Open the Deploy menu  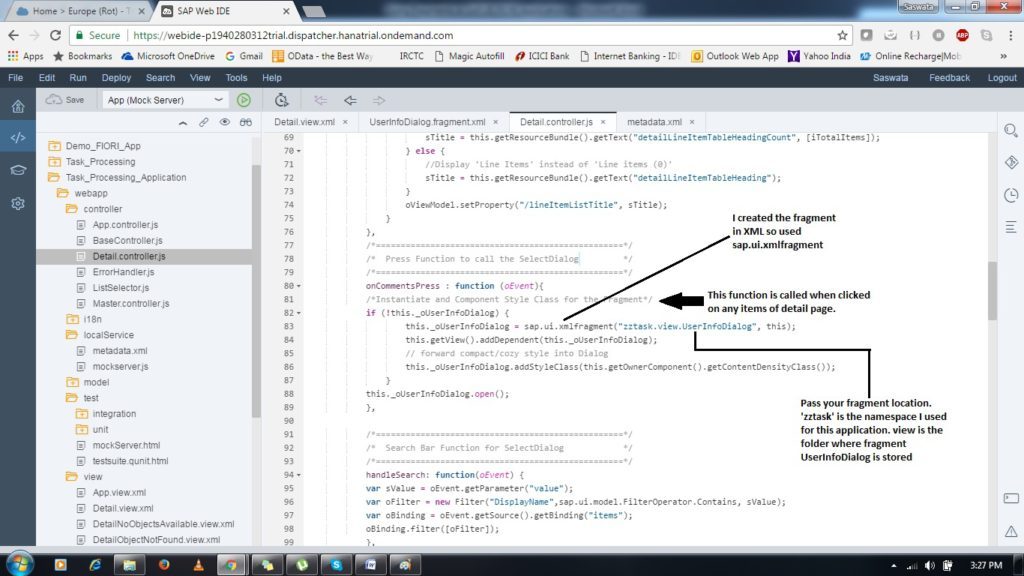tap(116, 78)
